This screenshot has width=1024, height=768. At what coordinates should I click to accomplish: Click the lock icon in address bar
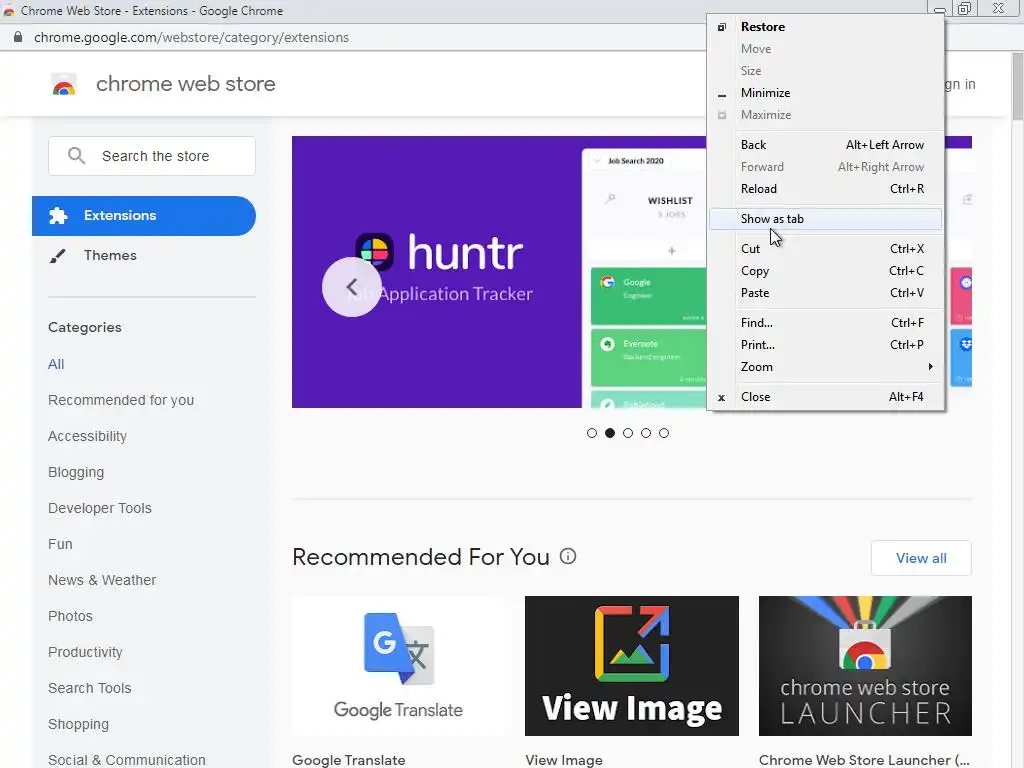click(18, 37)
